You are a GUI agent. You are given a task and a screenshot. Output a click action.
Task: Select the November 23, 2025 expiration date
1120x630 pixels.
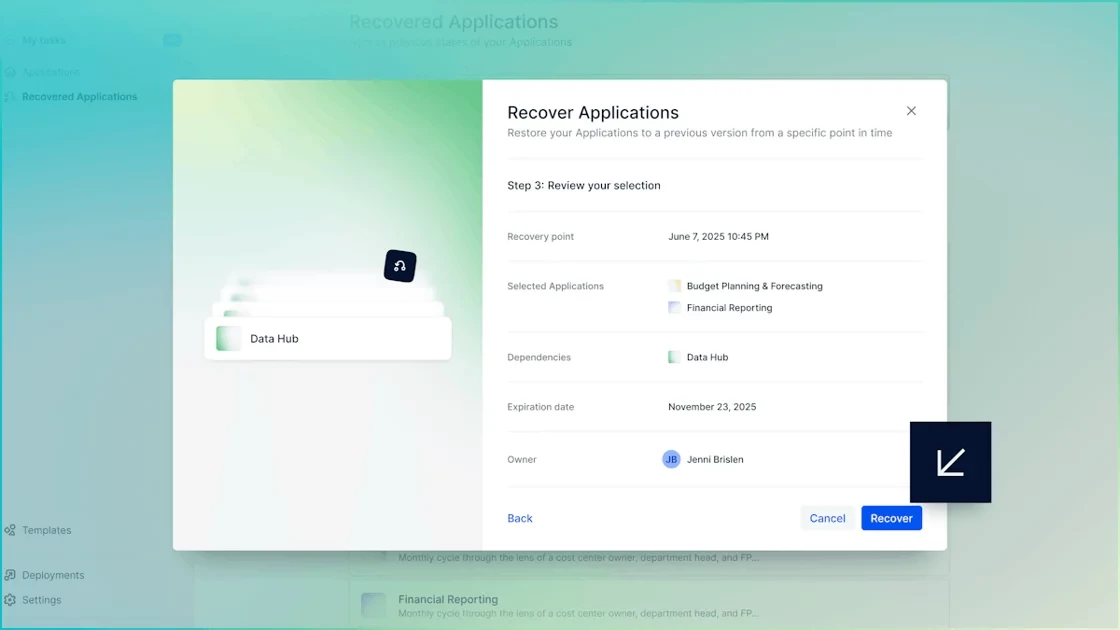[711, 406]
